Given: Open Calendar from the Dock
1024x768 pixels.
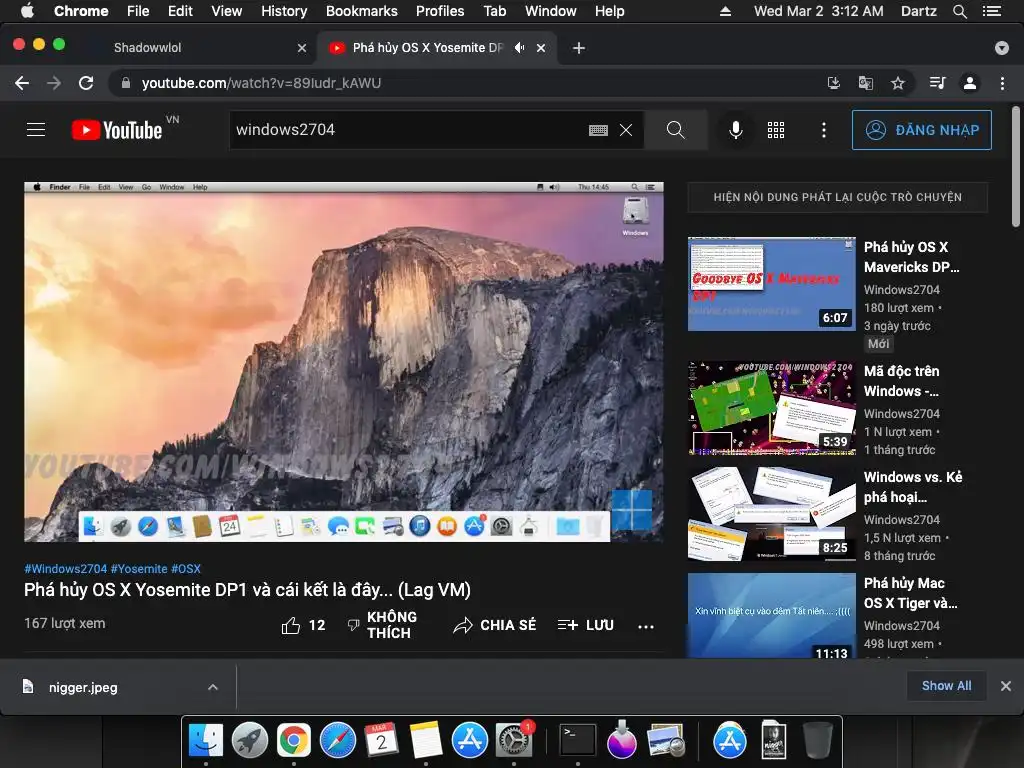Looking at the screenshot, I should point(381,740).
